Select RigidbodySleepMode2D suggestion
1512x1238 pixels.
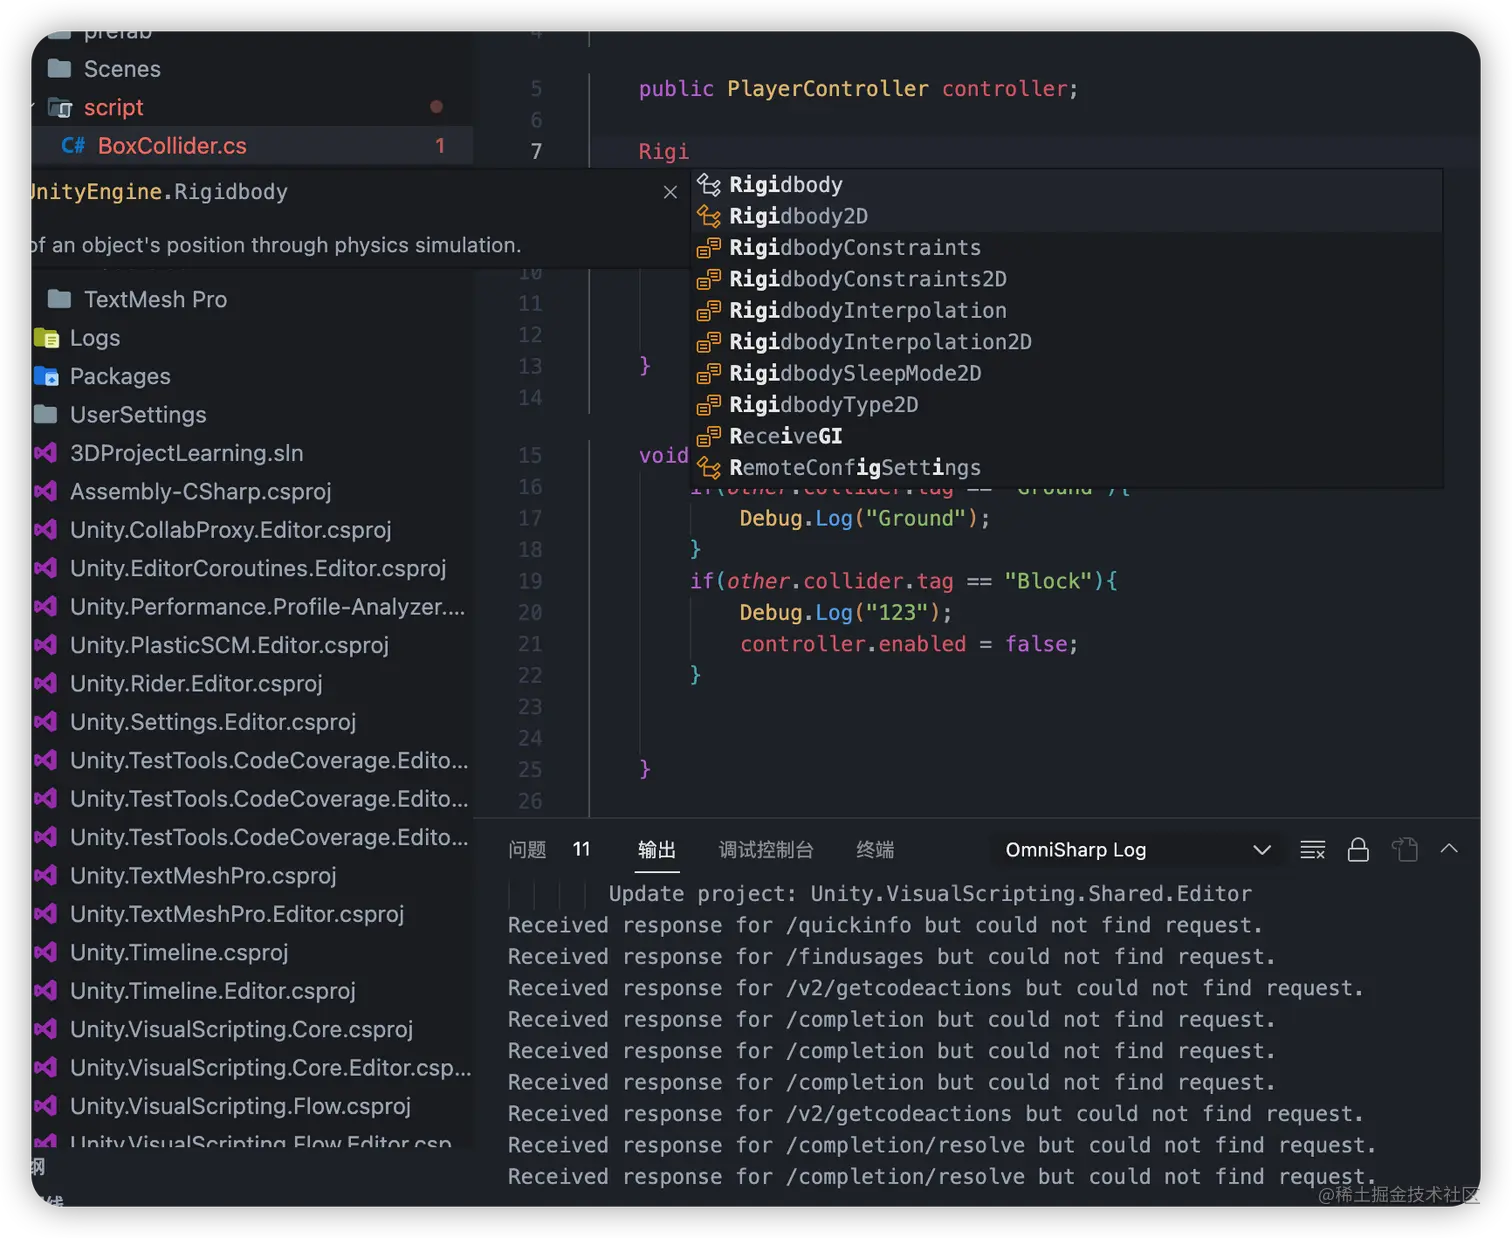pyautogui.click(x=1067, y=373)
